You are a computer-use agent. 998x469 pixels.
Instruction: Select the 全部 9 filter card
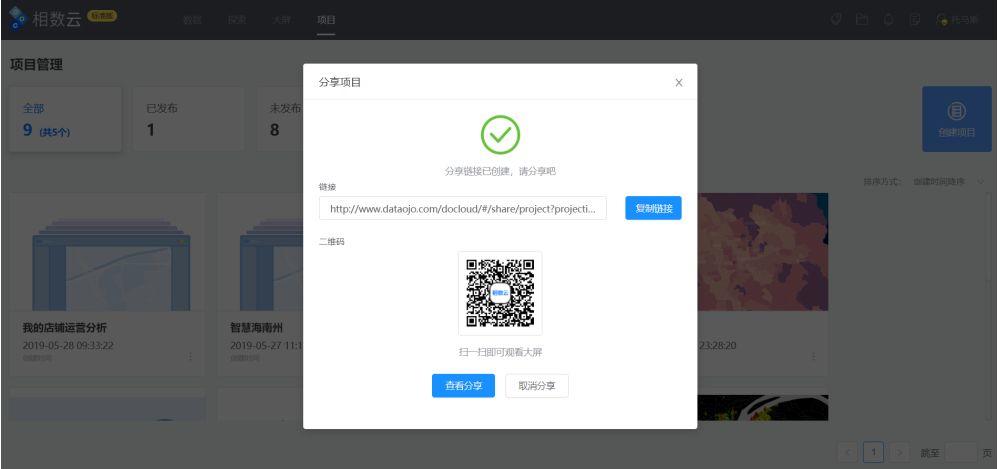tap(65, 120)
